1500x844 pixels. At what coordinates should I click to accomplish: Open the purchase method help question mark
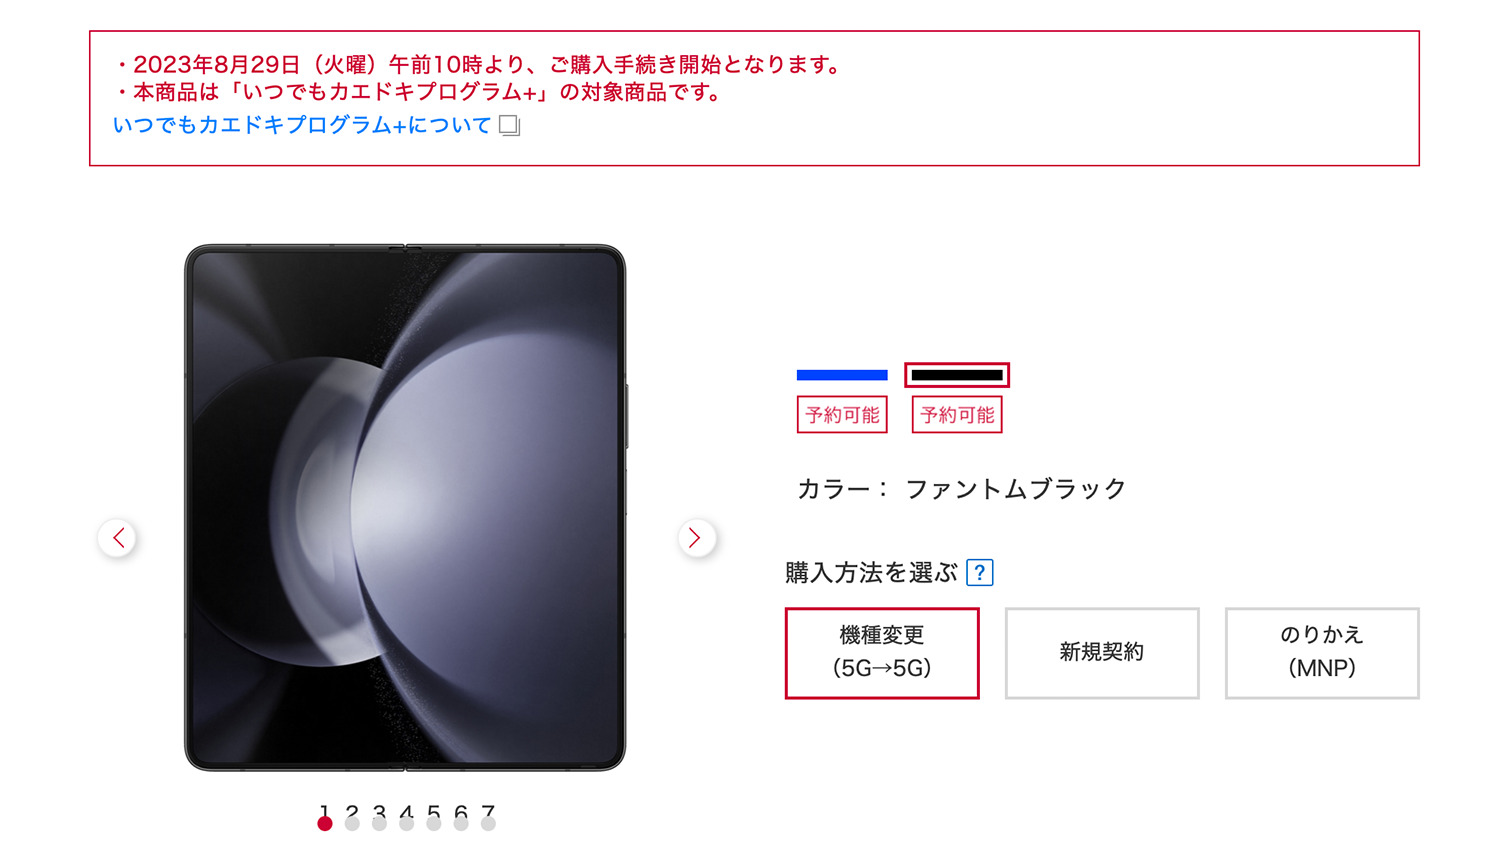[x=980, y=573]
